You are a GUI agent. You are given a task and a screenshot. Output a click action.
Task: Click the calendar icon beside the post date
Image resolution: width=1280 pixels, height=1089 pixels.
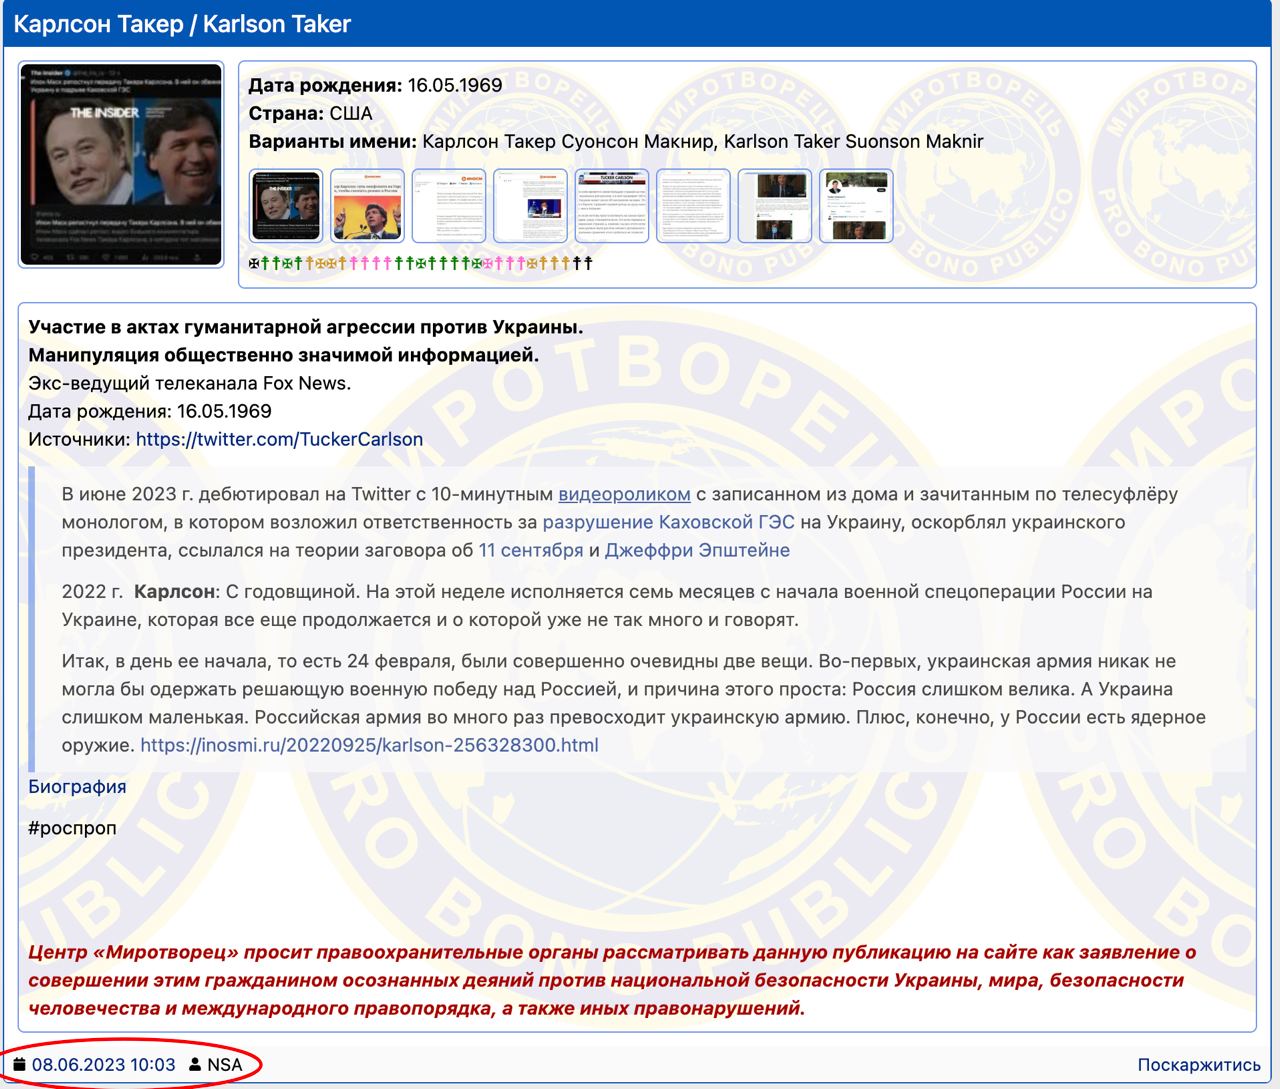tap(20, 1065)
